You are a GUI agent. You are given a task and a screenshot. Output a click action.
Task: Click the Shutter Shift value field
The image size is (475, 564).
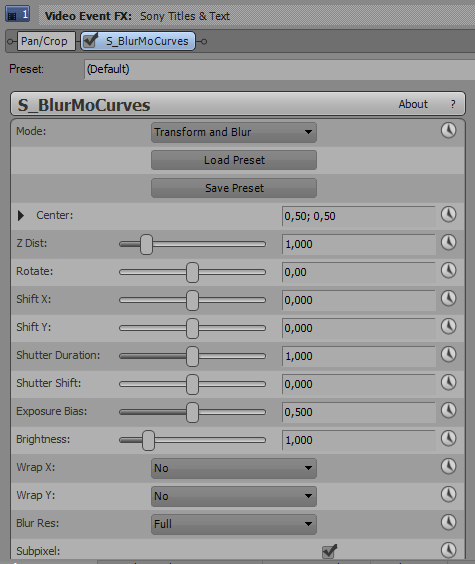pos(358,384)
